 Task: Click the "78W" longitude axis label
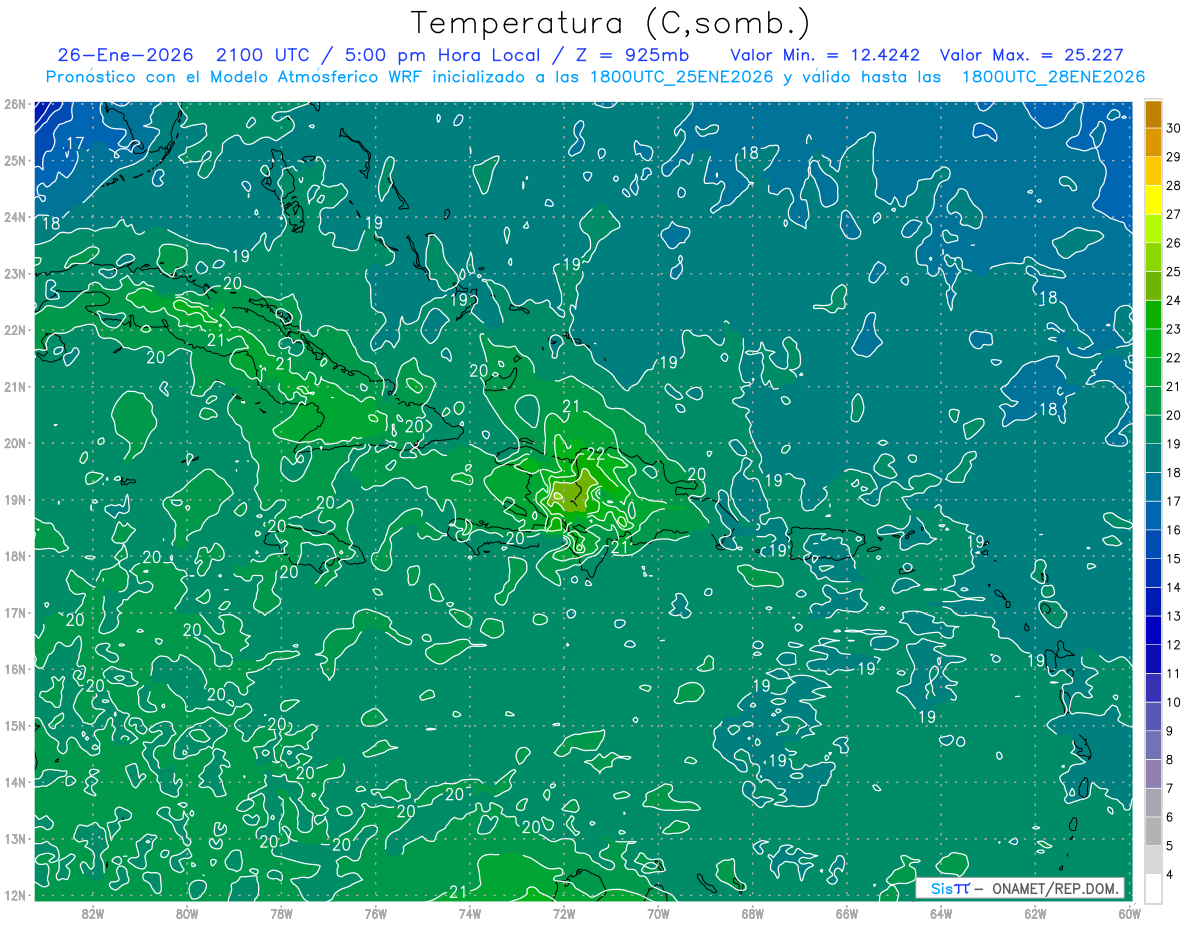tap(281, 912)
